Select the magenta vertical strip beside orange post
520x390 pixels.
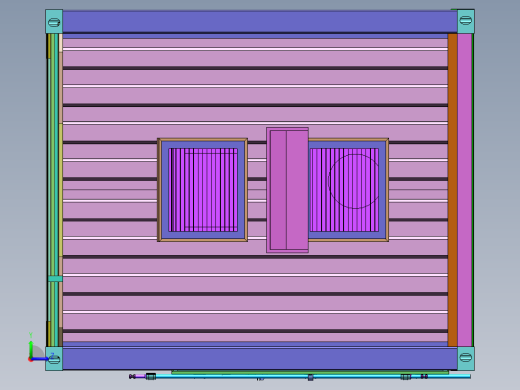464,190
